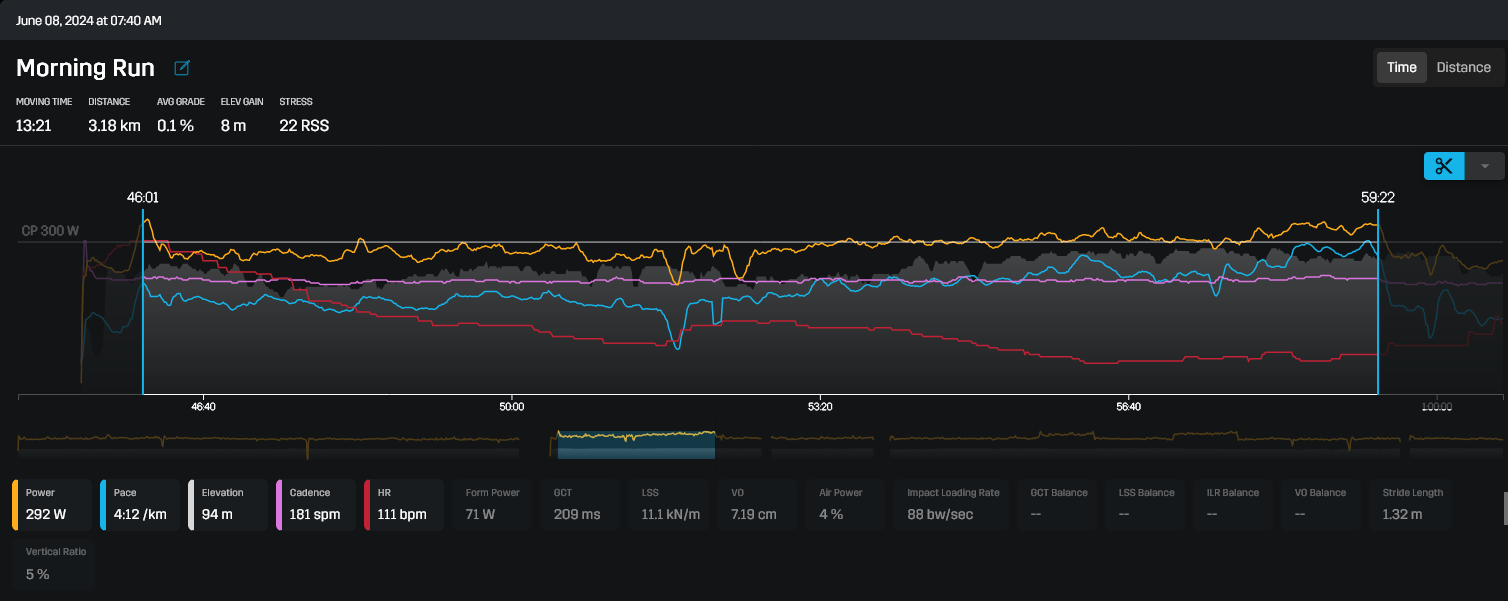Show the Stride Length metric
The width and height of the screenshot is (1508, 601).
1412,504
